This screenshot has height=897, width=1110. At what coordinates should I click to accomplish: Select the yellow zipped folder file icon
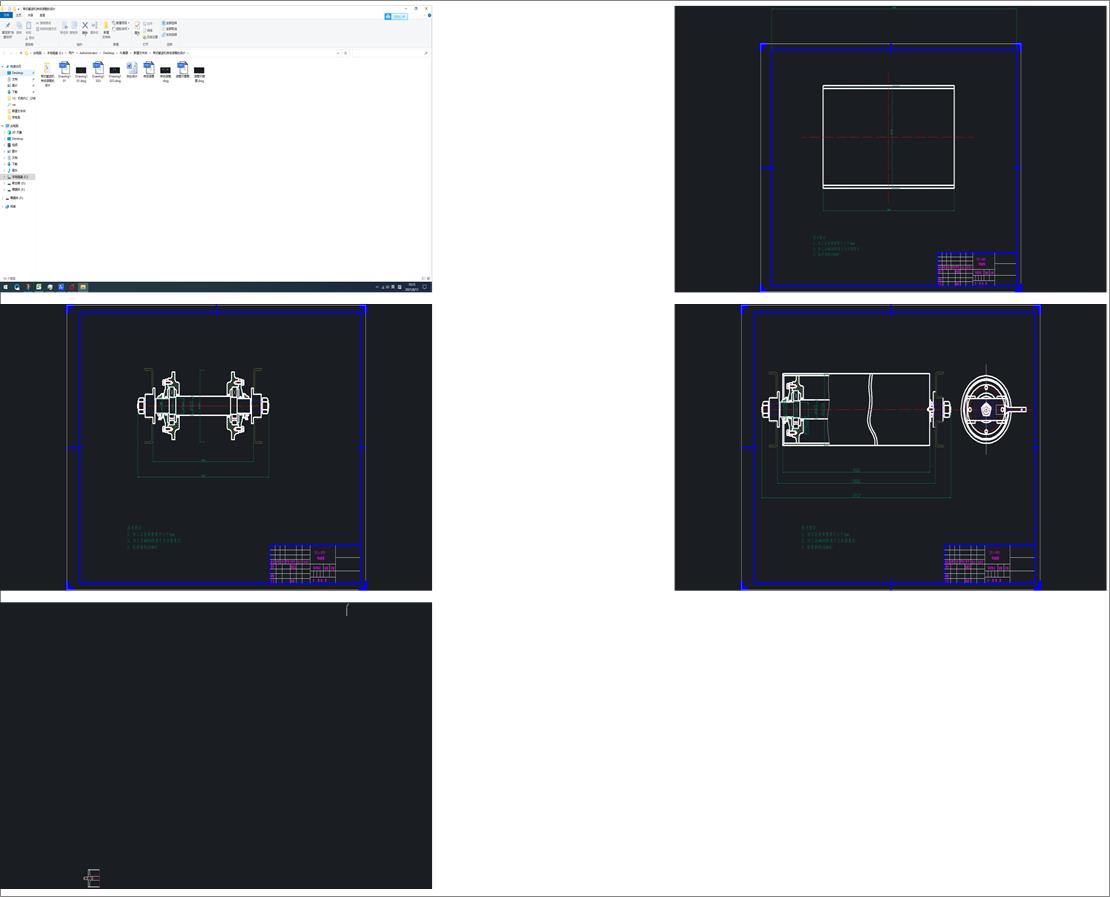[x=47, y=68]
